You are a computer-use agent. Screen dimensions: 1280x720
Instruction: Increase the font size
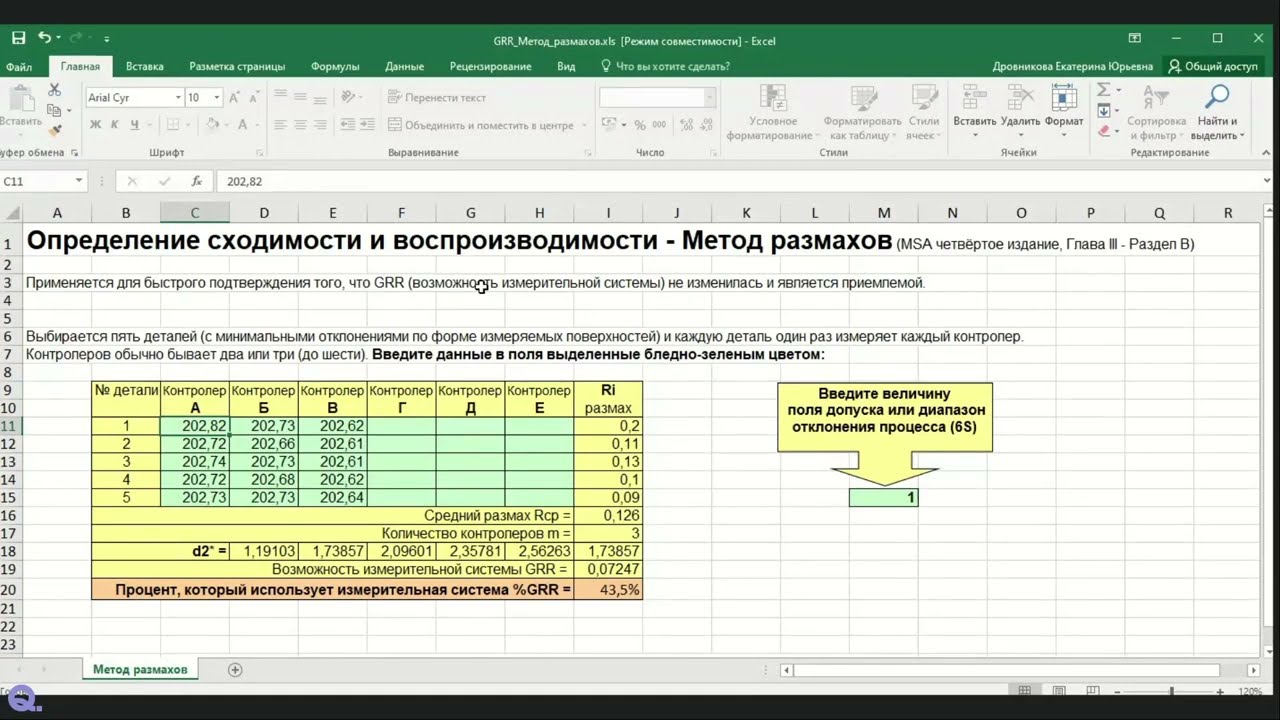tap(234, 97)
